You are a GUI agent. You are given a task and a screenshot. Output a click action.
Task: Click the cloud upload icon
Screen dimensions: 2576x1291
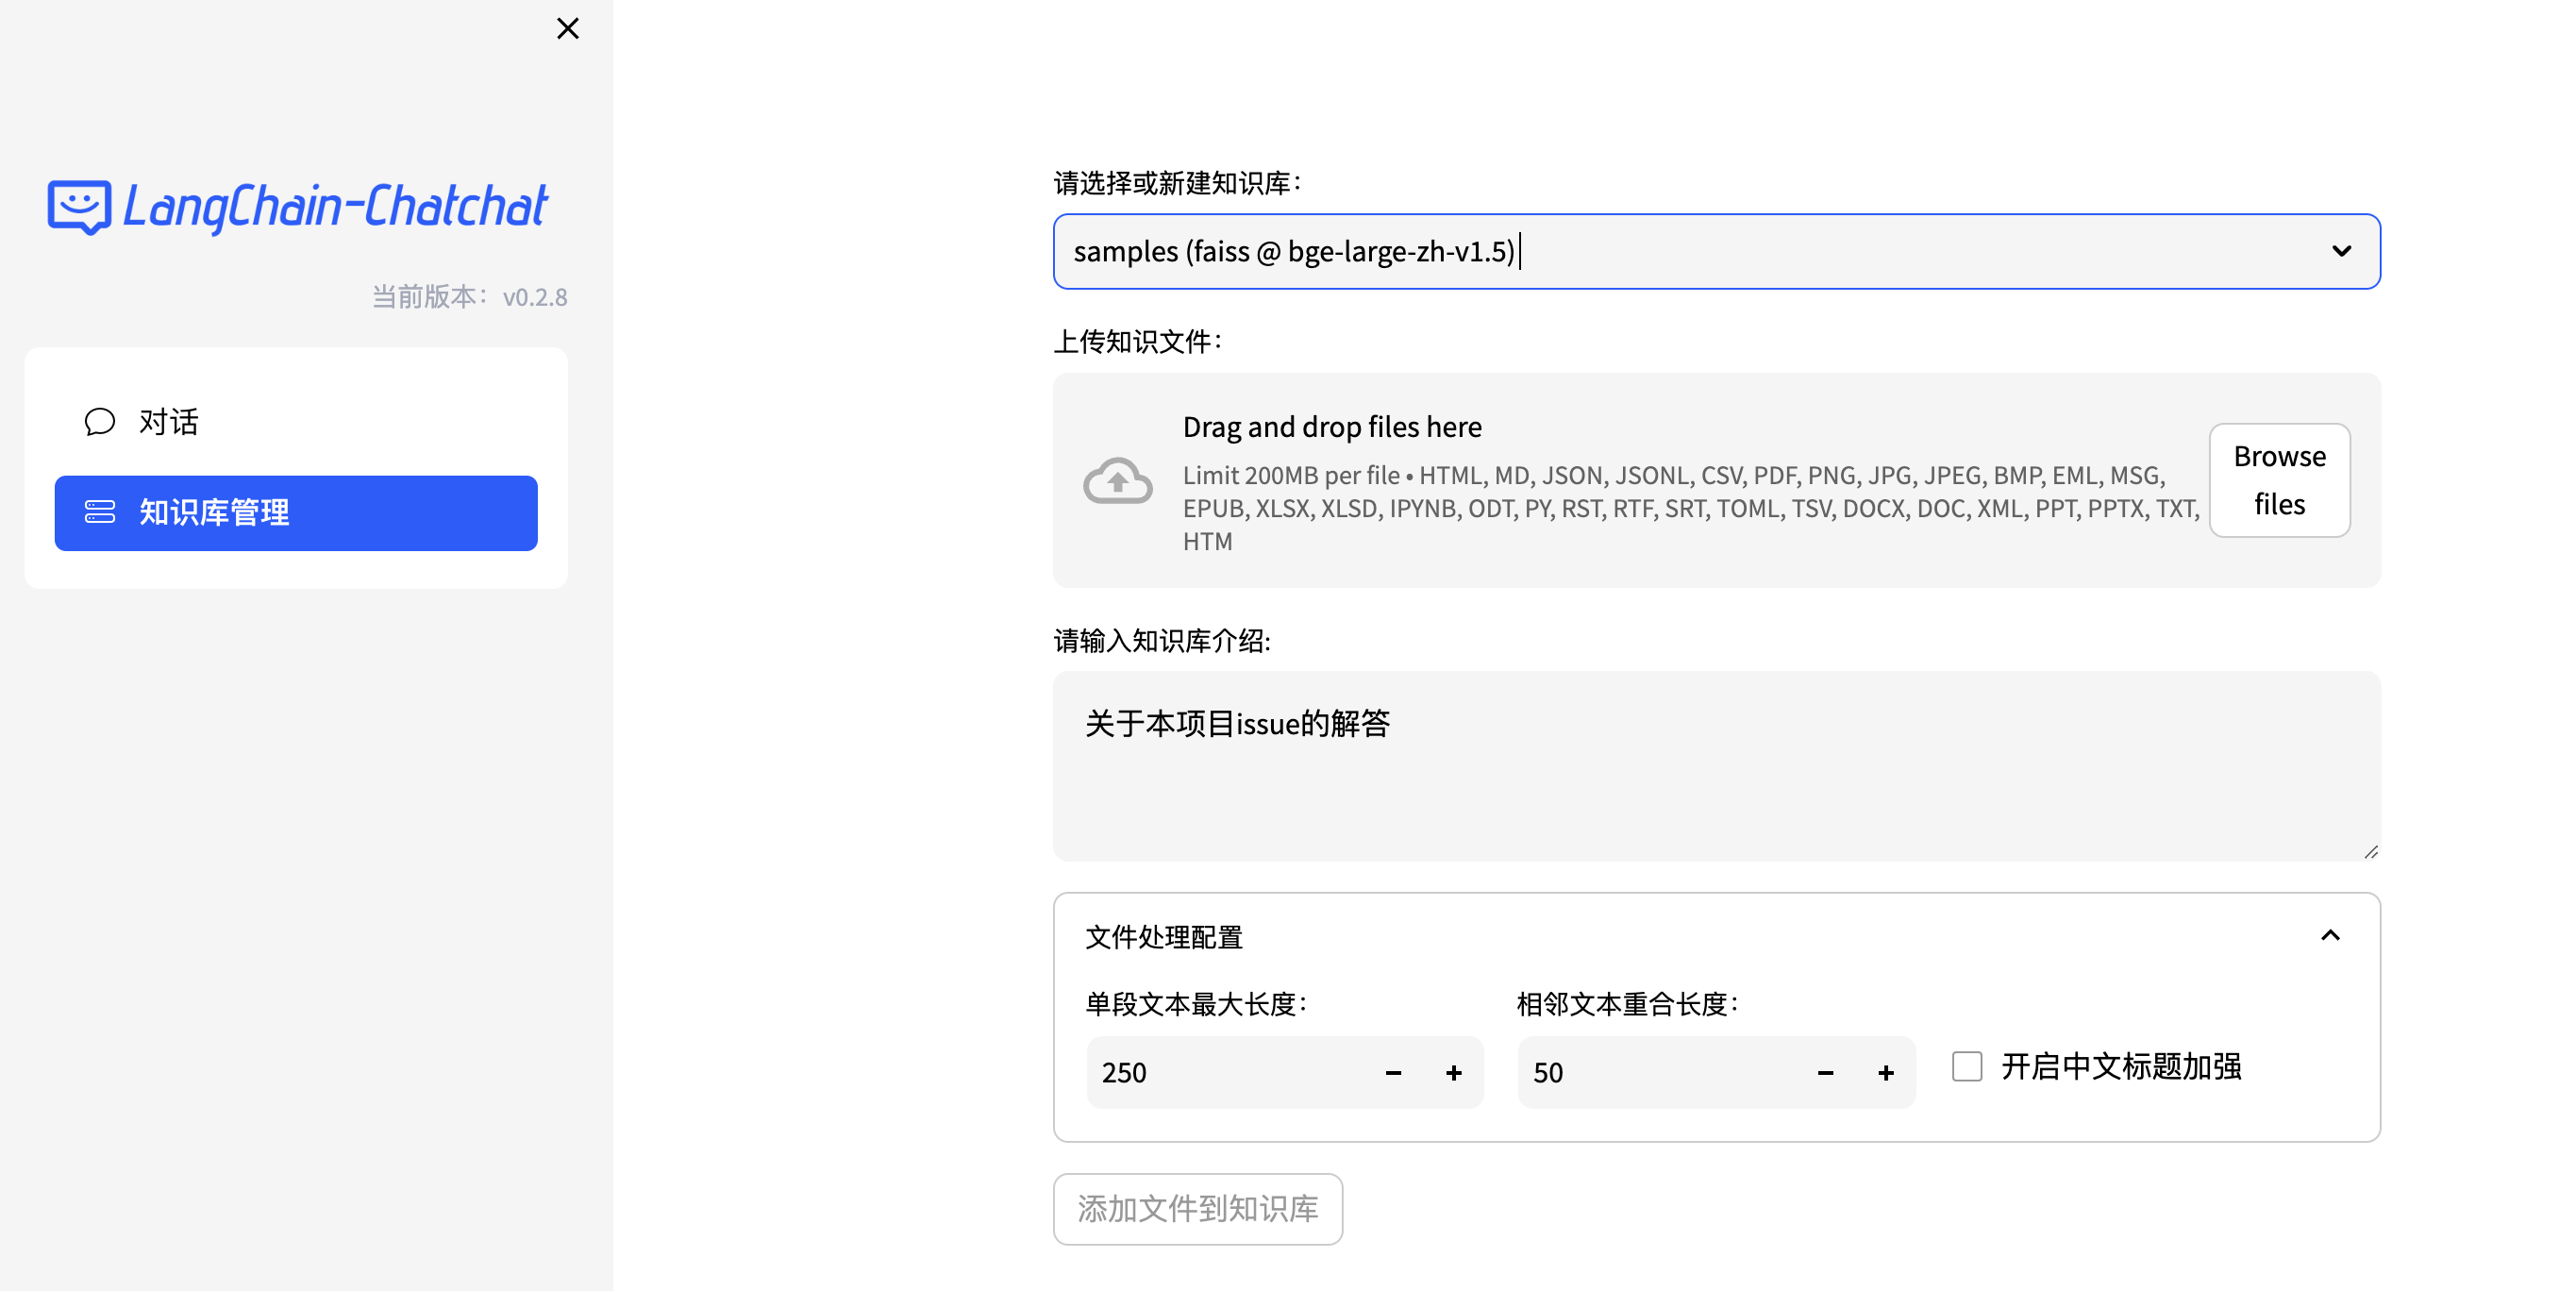pyautogui.click(x=1117, y=481)
